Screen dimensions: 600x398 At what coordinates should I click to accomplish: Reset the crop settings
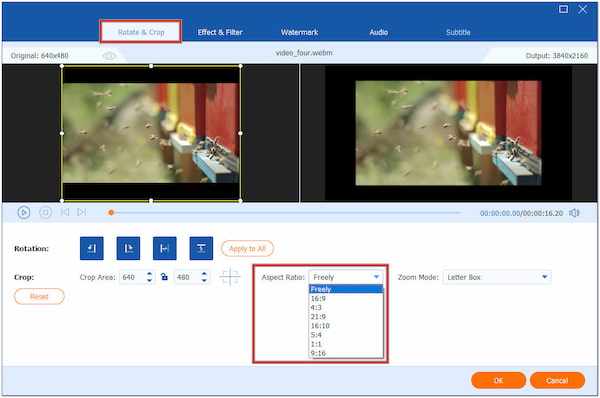coord(39,296)
